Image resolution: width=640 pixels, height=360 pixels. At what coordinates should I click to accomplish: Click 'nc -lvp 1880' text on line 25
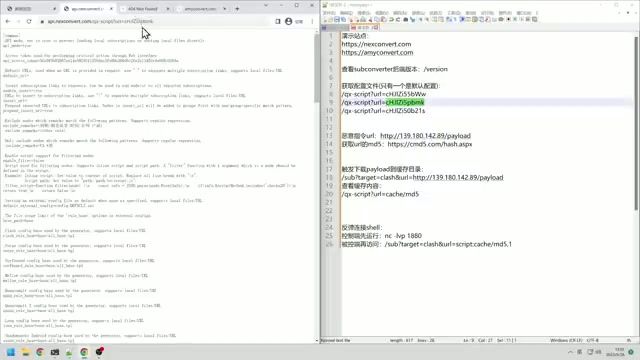[x=403, y=236]
